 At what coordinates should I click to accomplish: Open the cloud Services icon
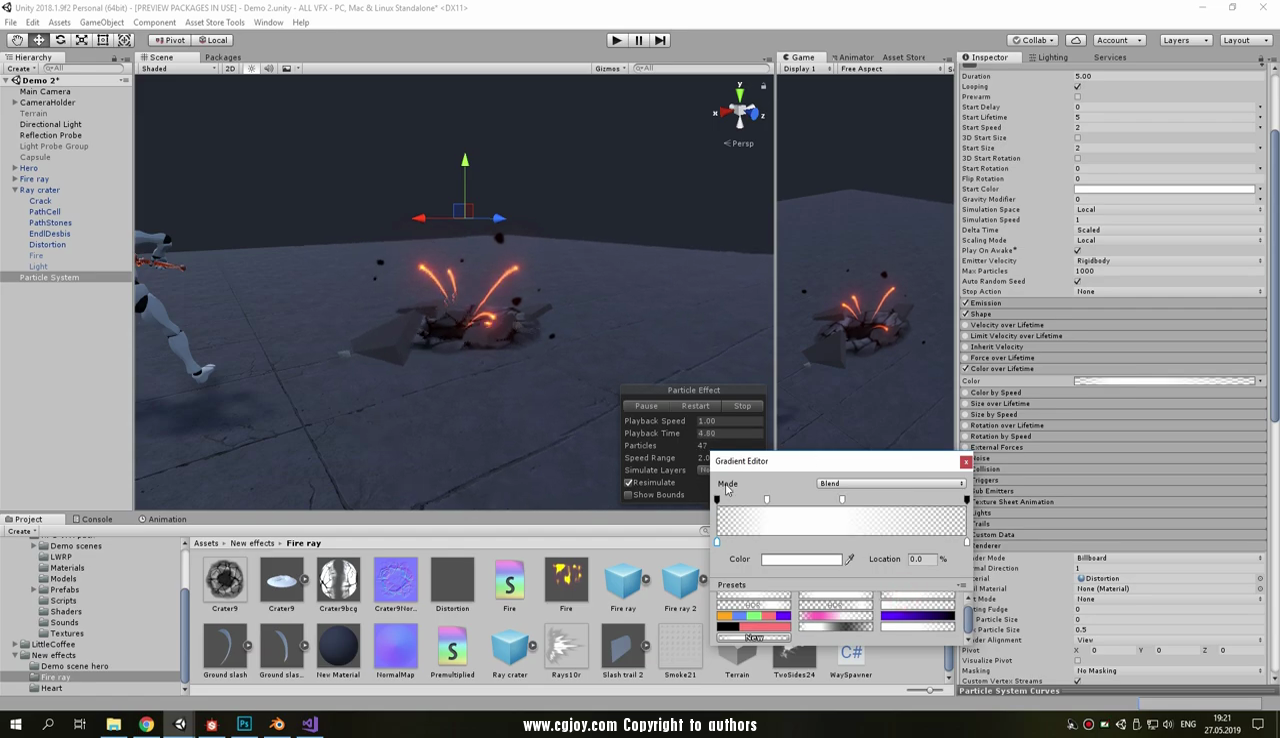tap(1076, 40)
